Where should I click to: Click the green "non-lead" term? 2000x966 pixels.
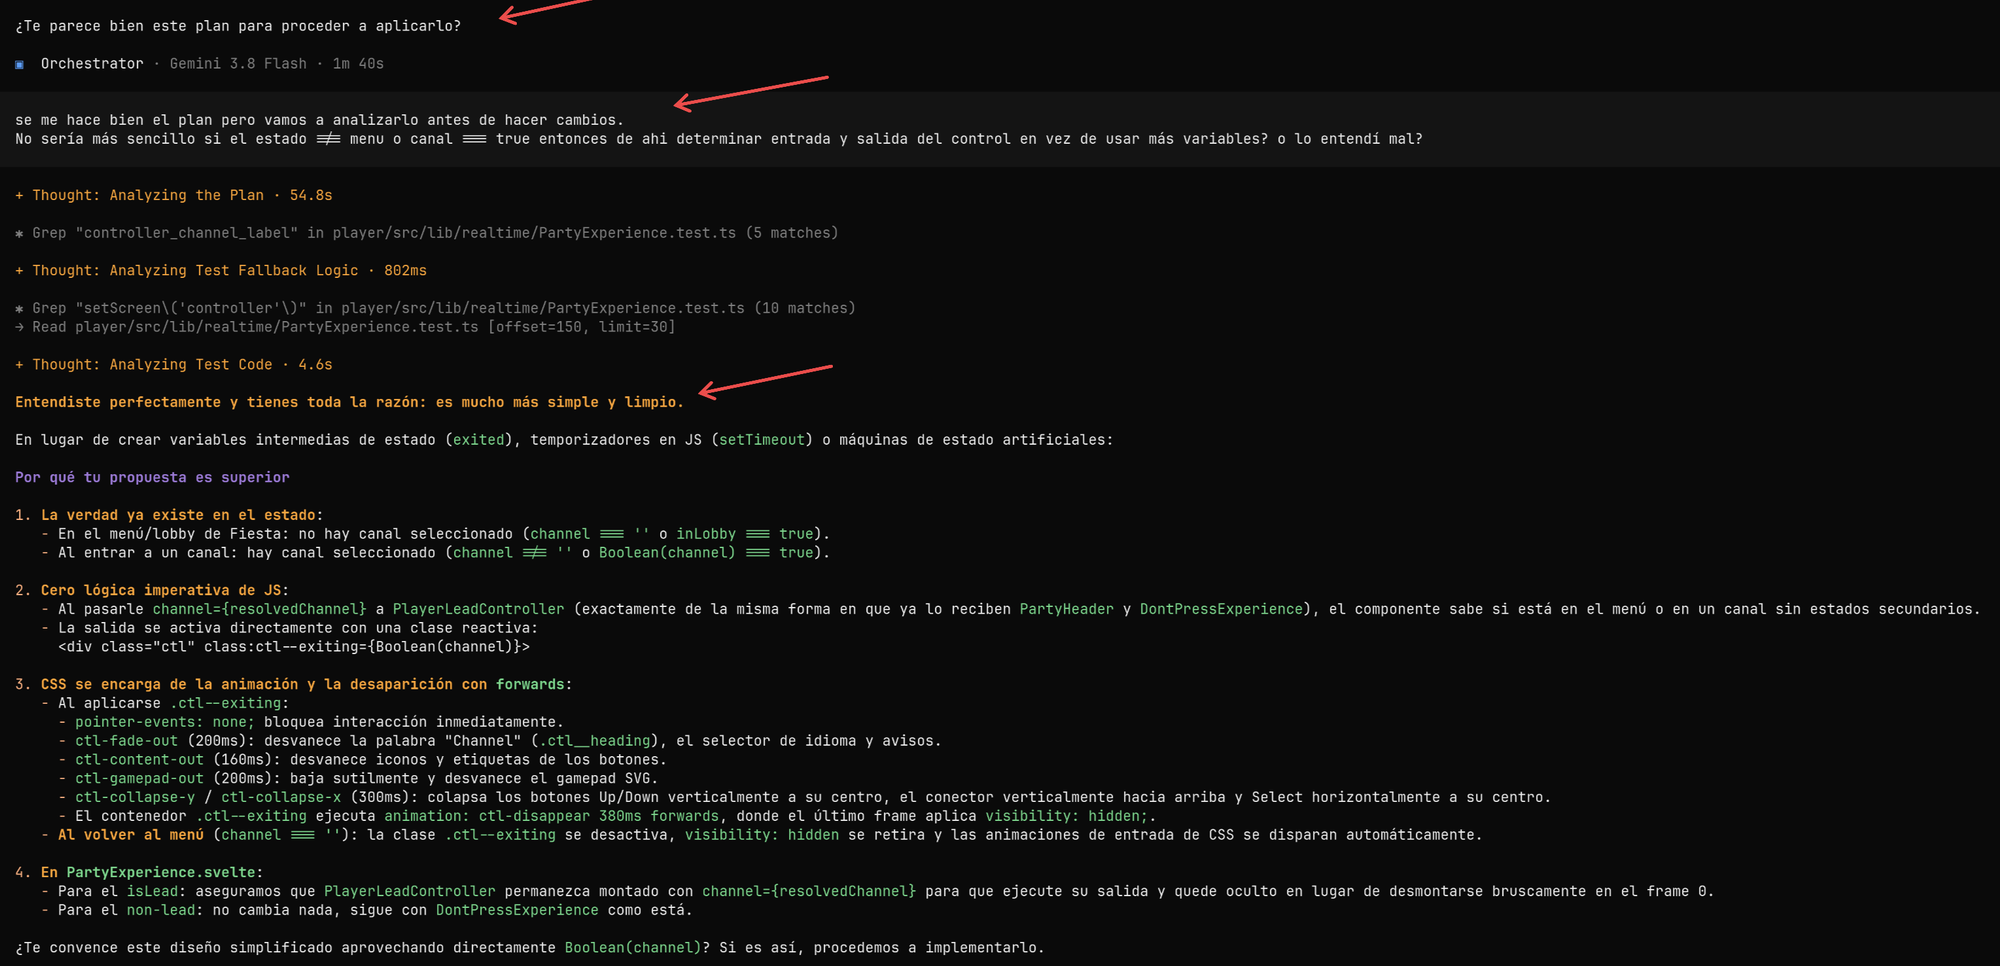[161, 910]
